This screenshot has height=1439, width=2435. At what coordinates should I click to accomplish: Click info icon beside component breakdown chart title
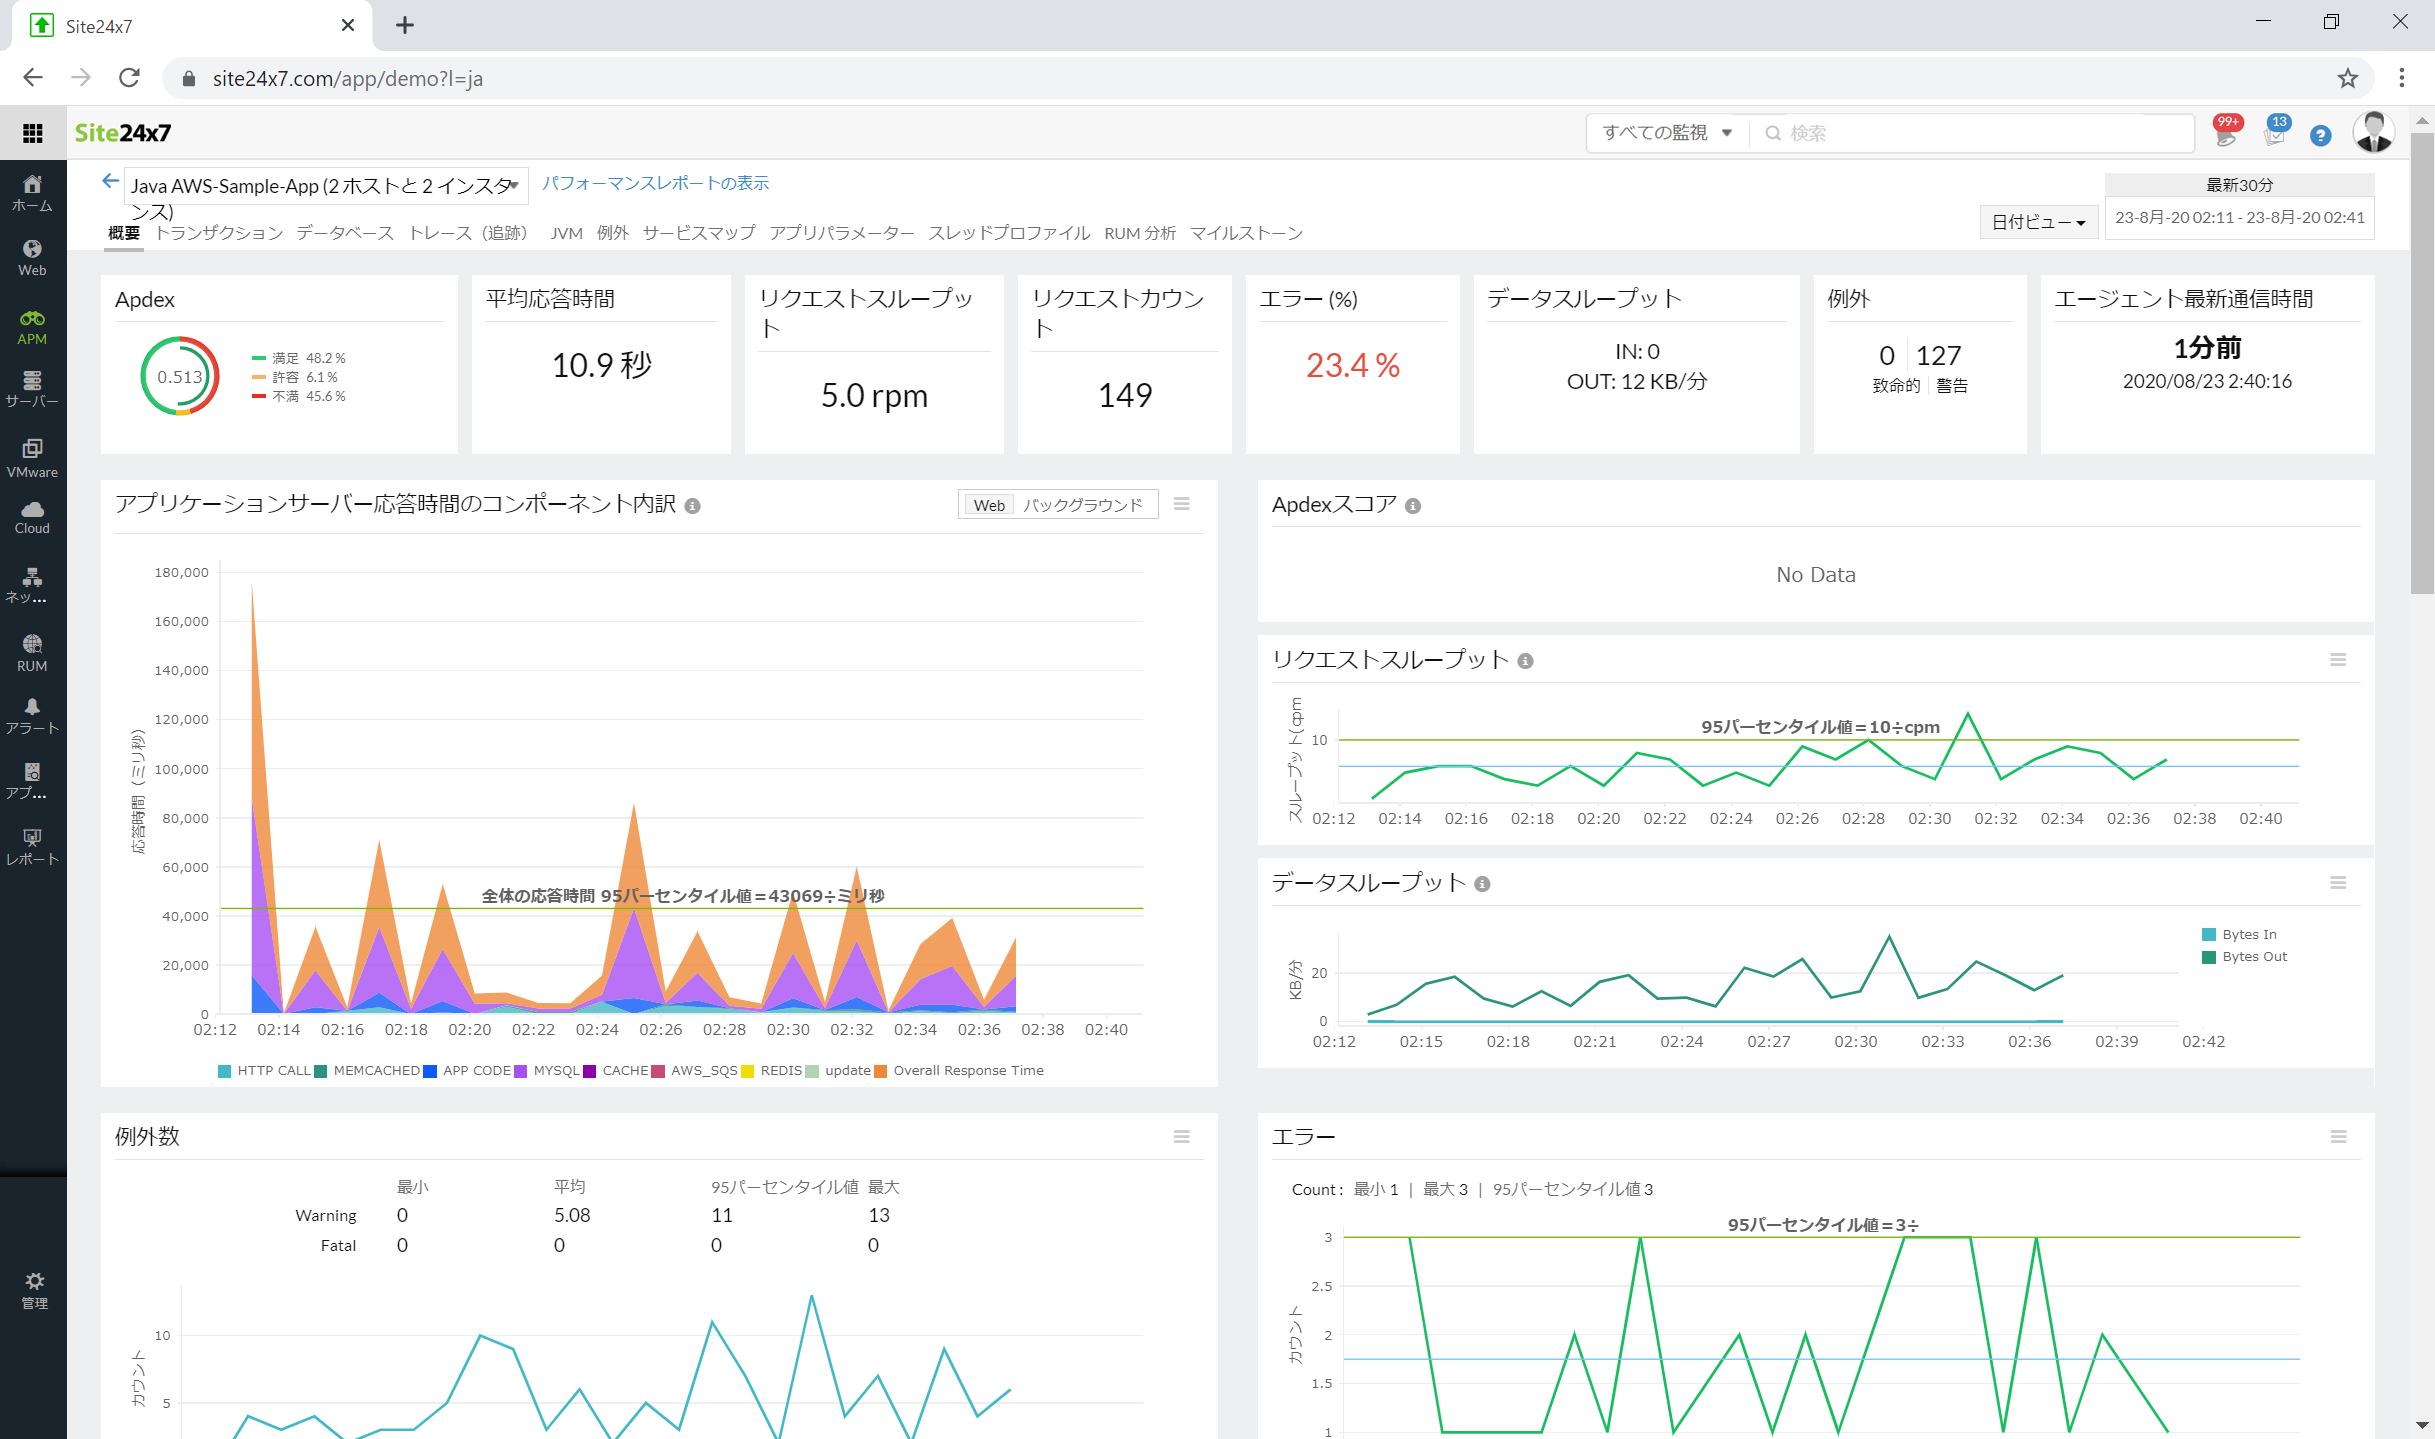coord(692,506)
